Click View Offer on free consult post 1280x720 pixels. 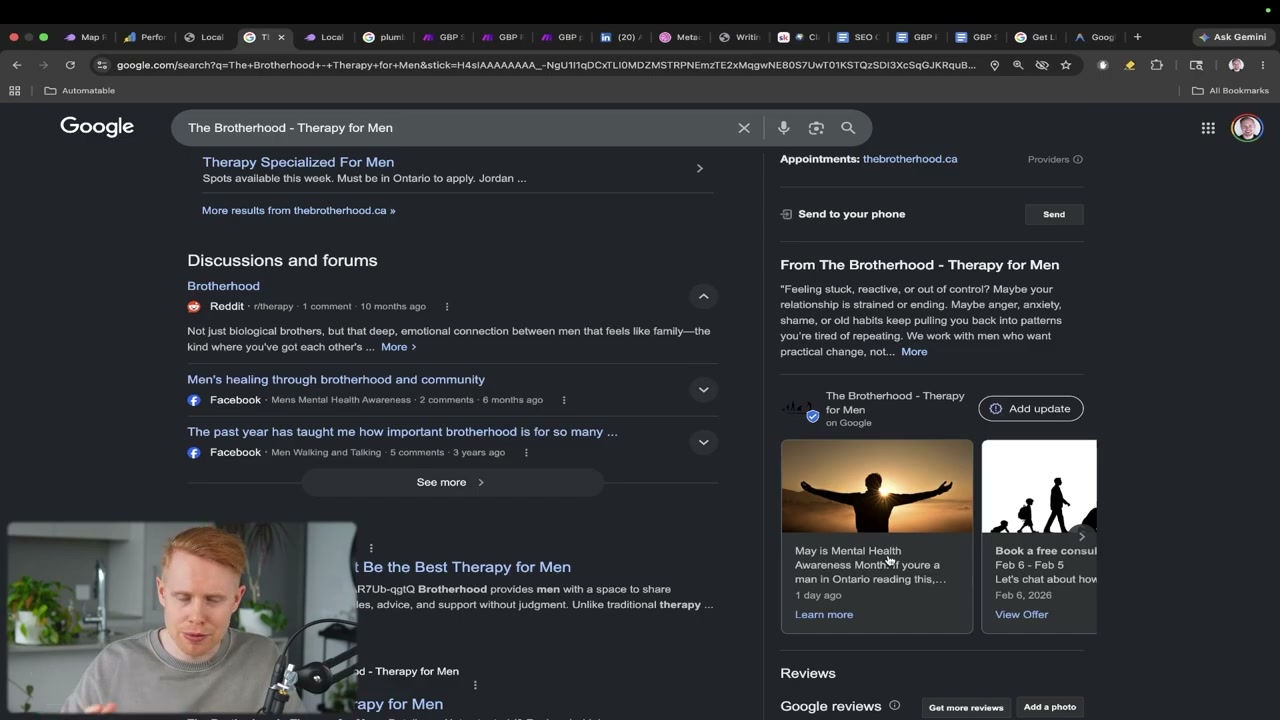[1022, 615]
